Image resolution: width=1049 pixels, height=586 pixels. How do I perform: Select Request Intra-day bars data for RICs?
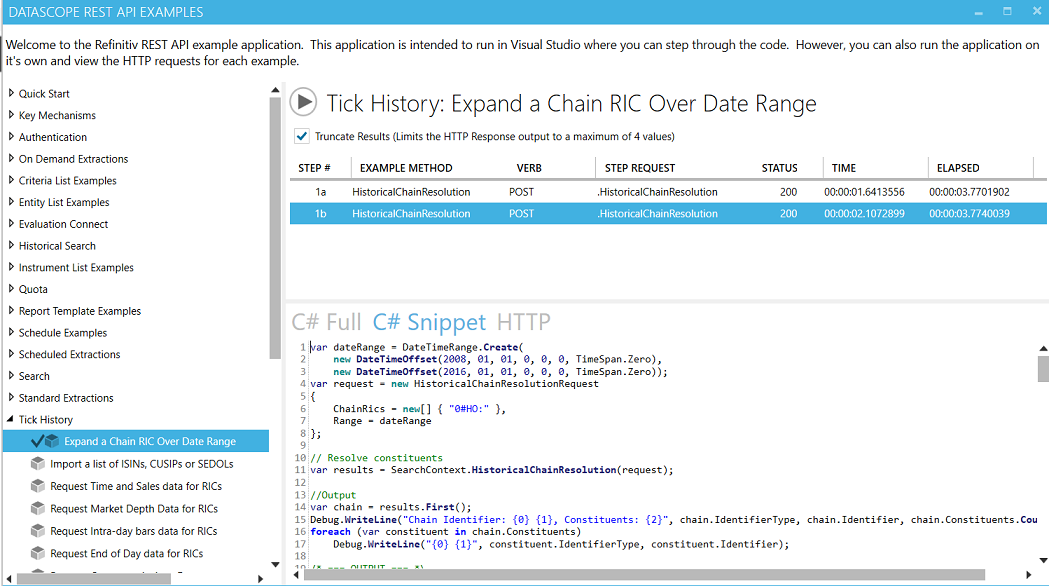coord(134,531)
